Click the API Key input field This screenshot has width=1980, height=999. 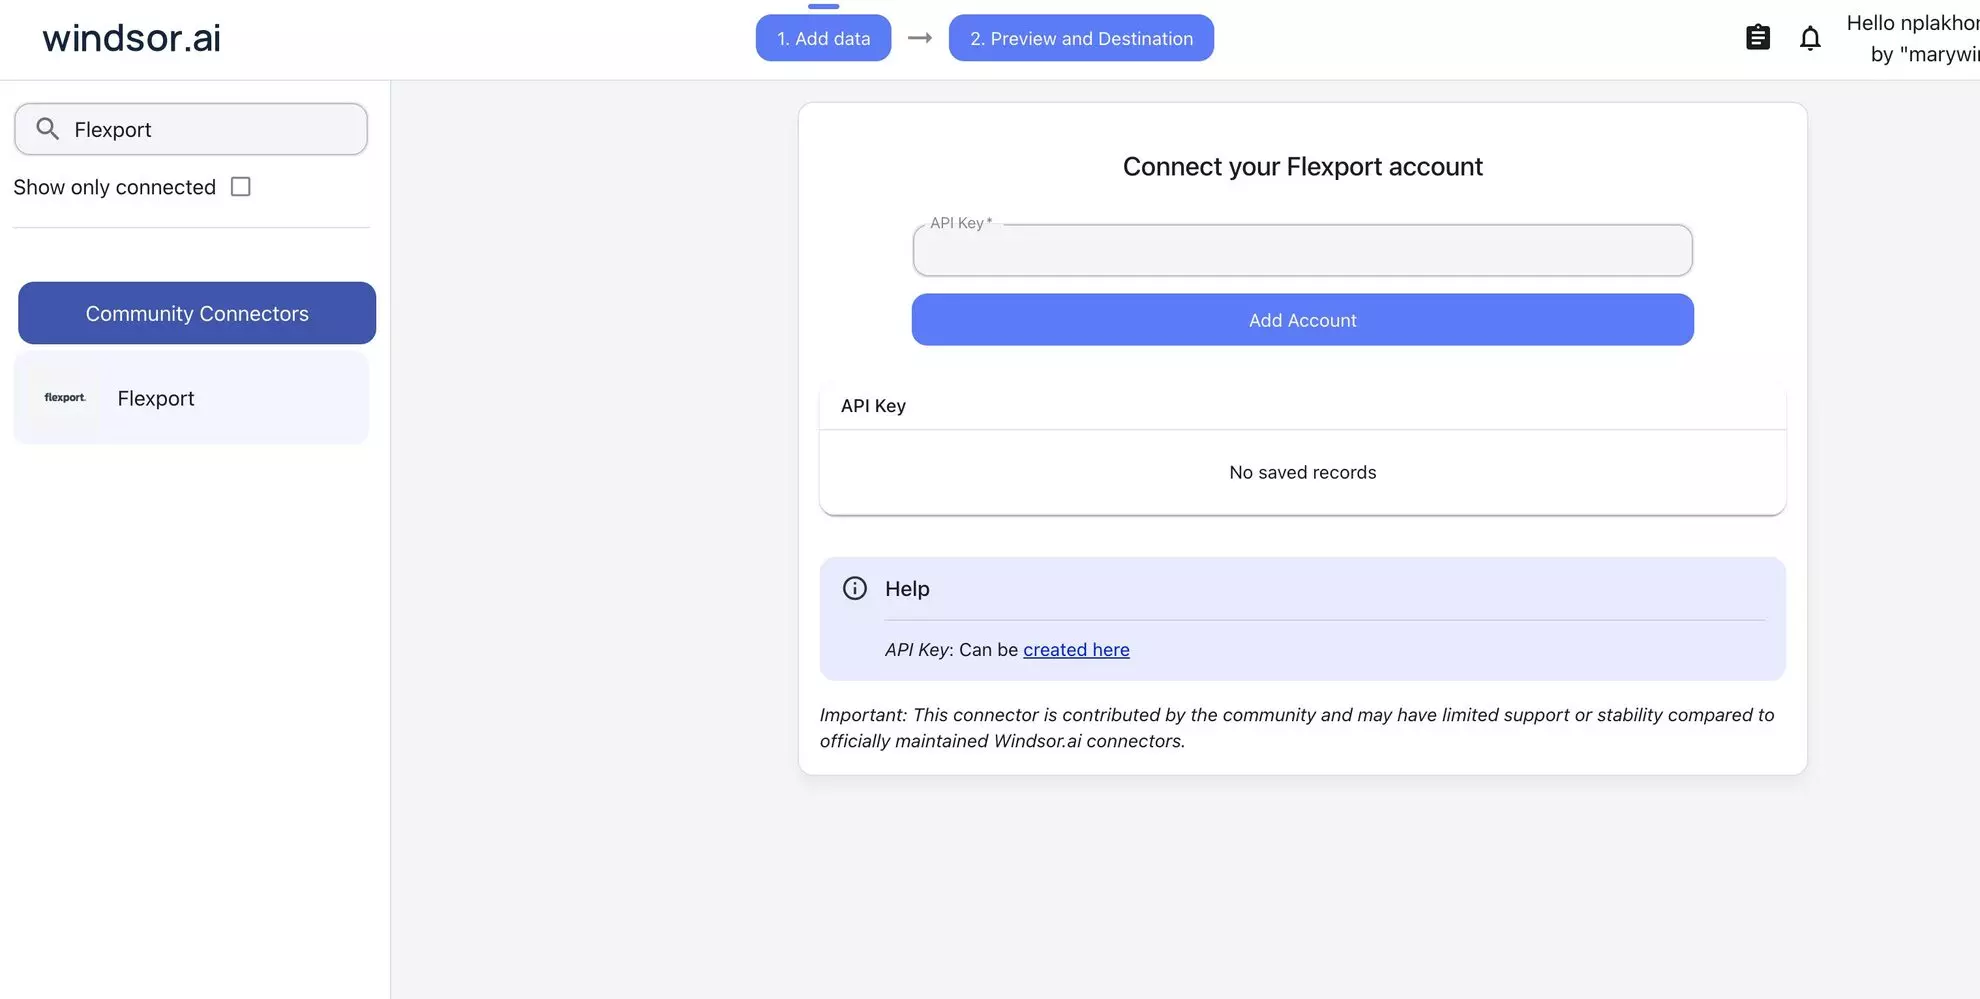pos(1301,250)
